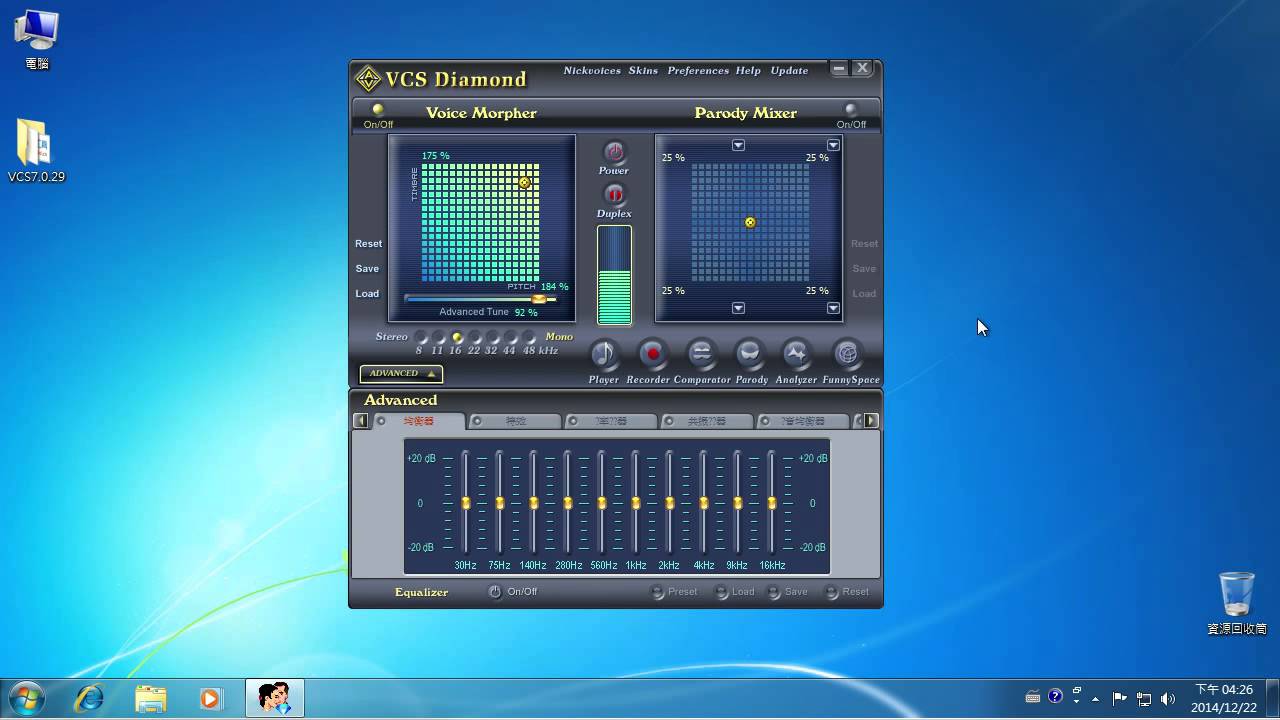The image size is (1280, 720).
Task: Open the Recorder module
Action: coord(653,353)
